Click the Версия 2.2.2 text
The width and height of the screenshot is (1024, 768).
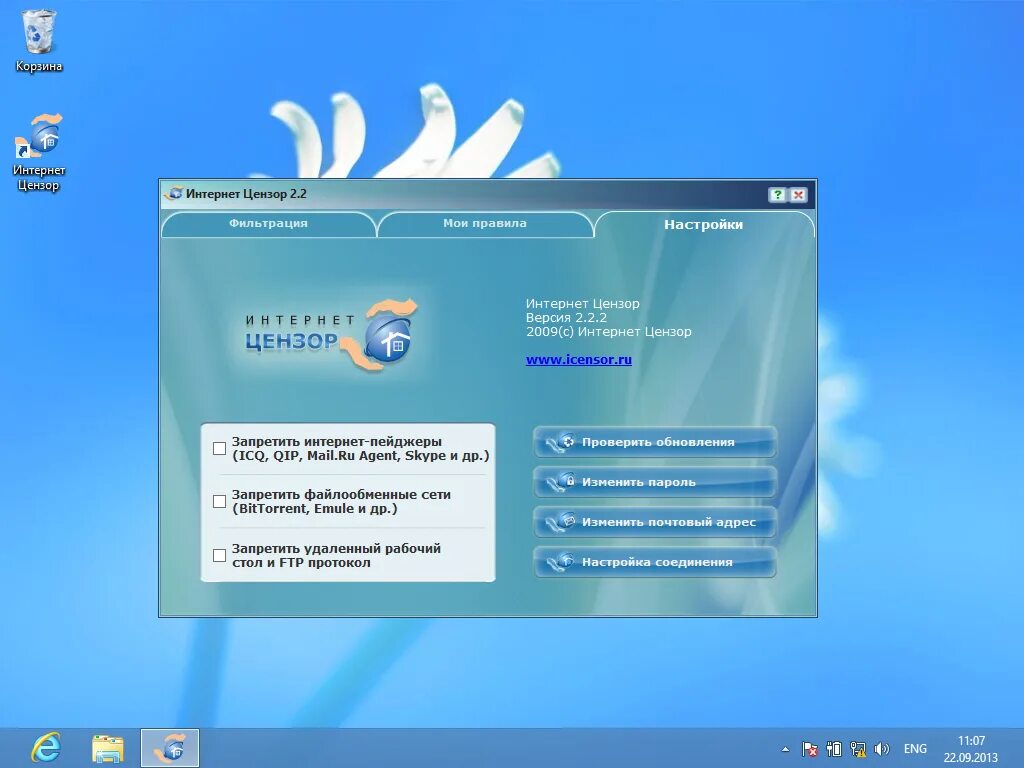[x=566, y=317]
